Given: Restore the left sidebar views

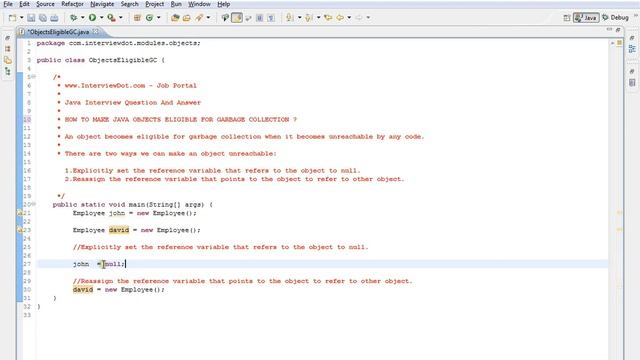Looking at the screenshot, I should (7, 38).
